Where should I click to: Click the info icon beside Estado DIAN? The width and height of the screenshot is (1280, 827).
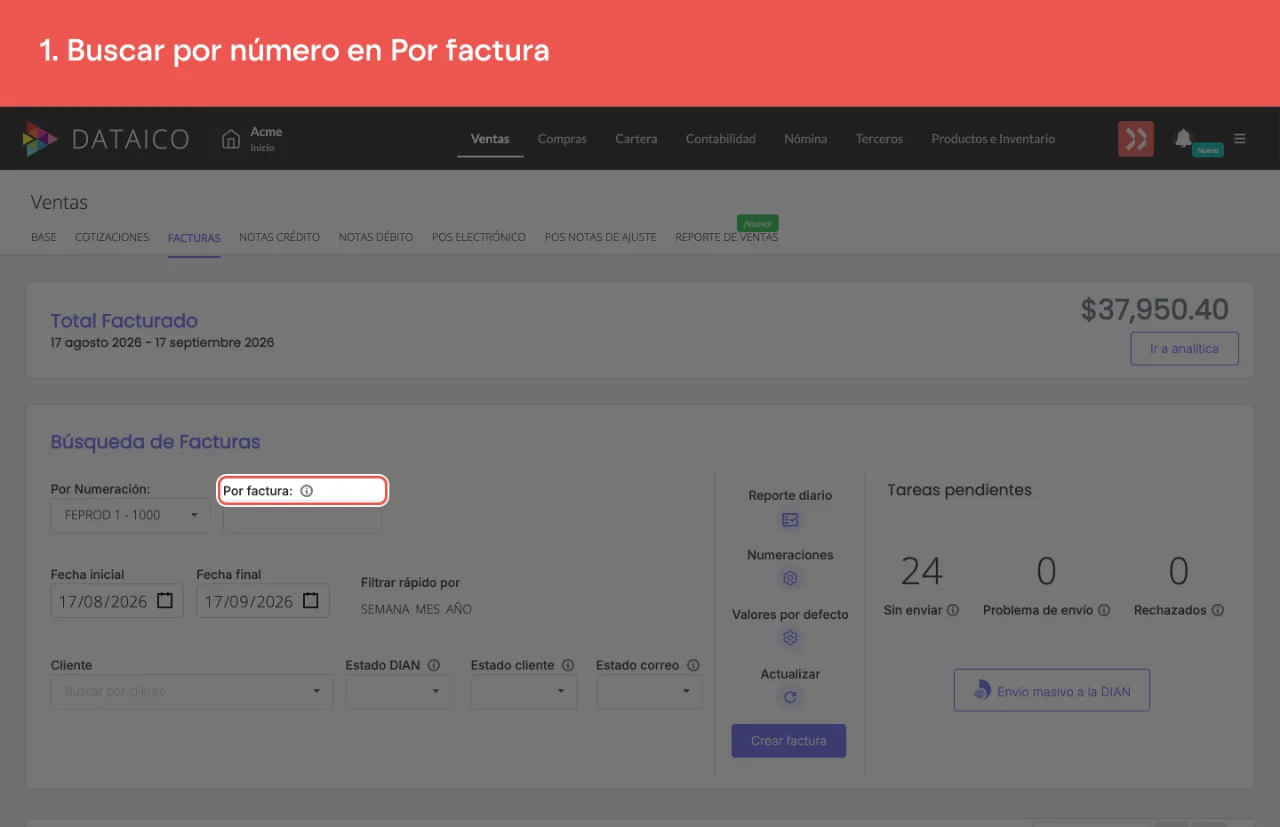pos(434,665)
